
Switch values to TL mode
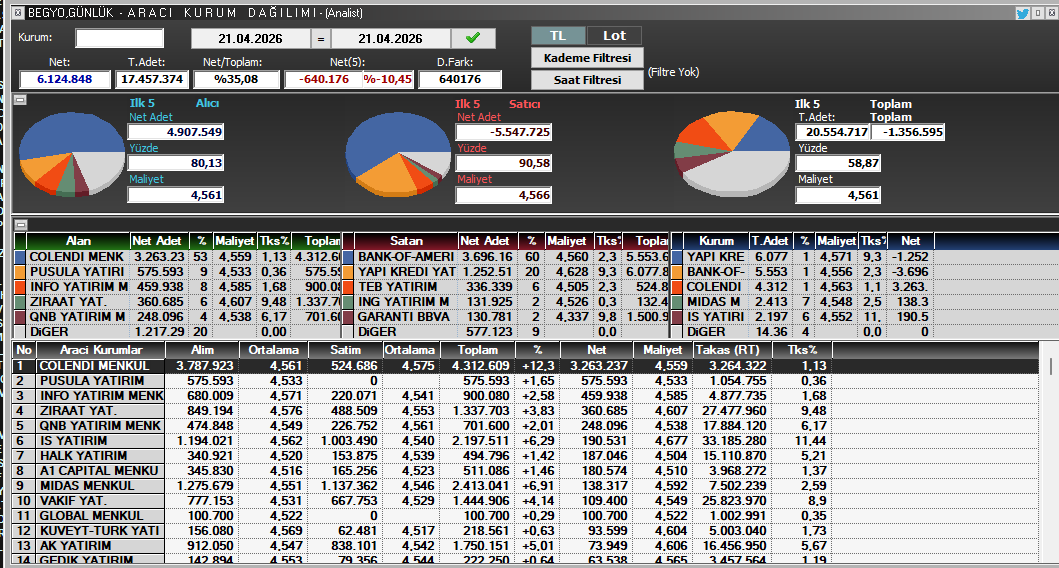[x=558, y=36]
